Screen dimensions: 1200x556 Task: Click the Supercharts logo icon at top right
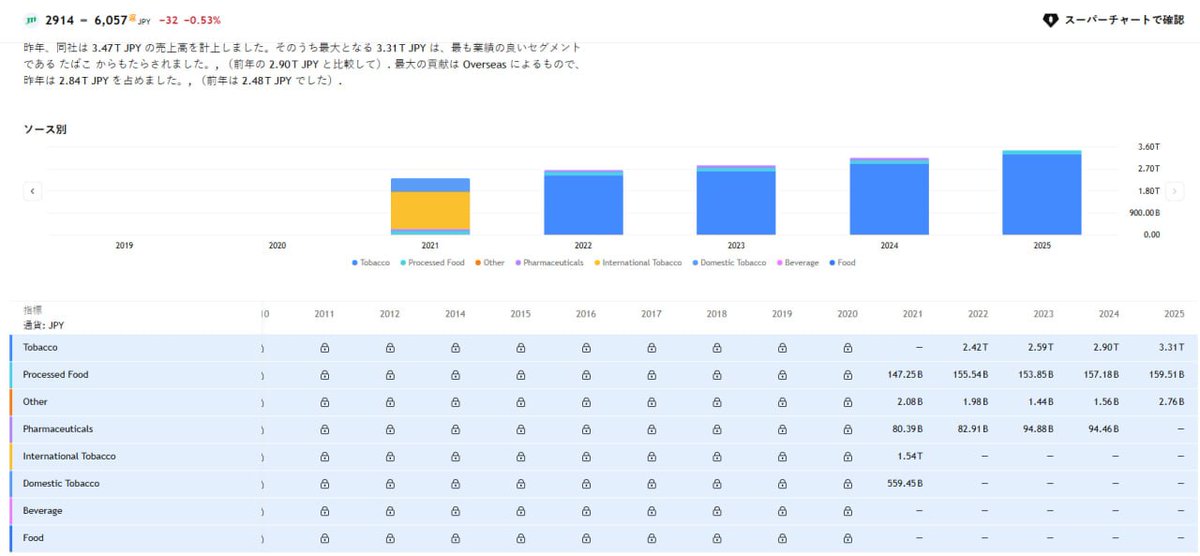pos(1050,20)
